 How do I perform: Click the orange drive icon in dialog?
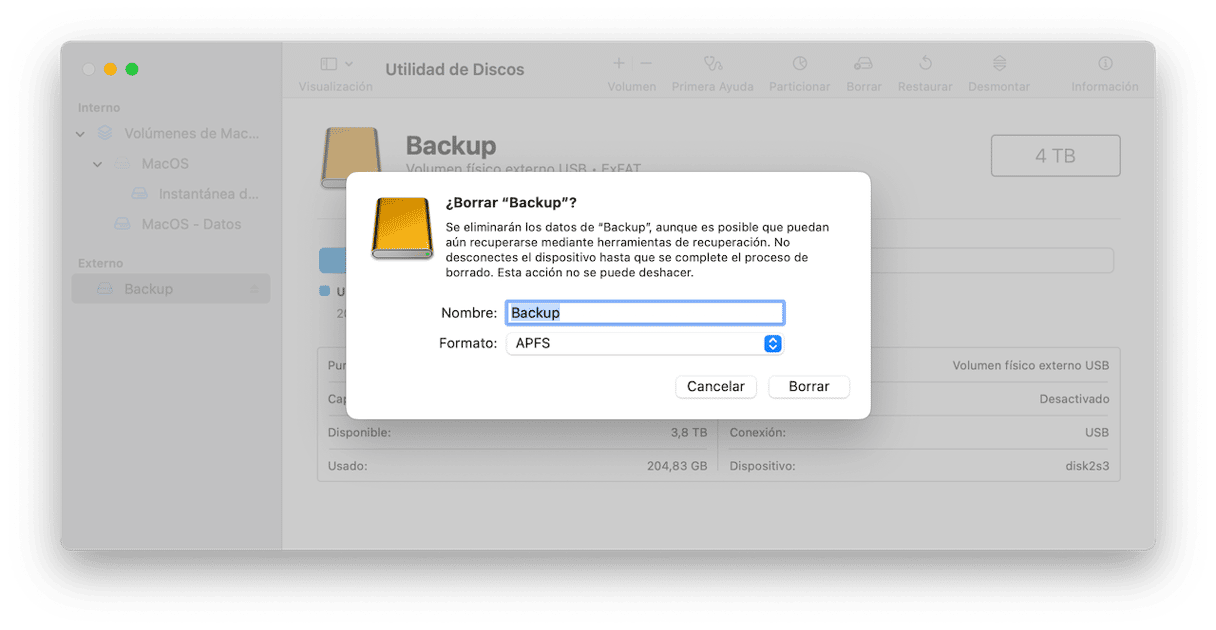pyautogui.click(x=401, y=229)
